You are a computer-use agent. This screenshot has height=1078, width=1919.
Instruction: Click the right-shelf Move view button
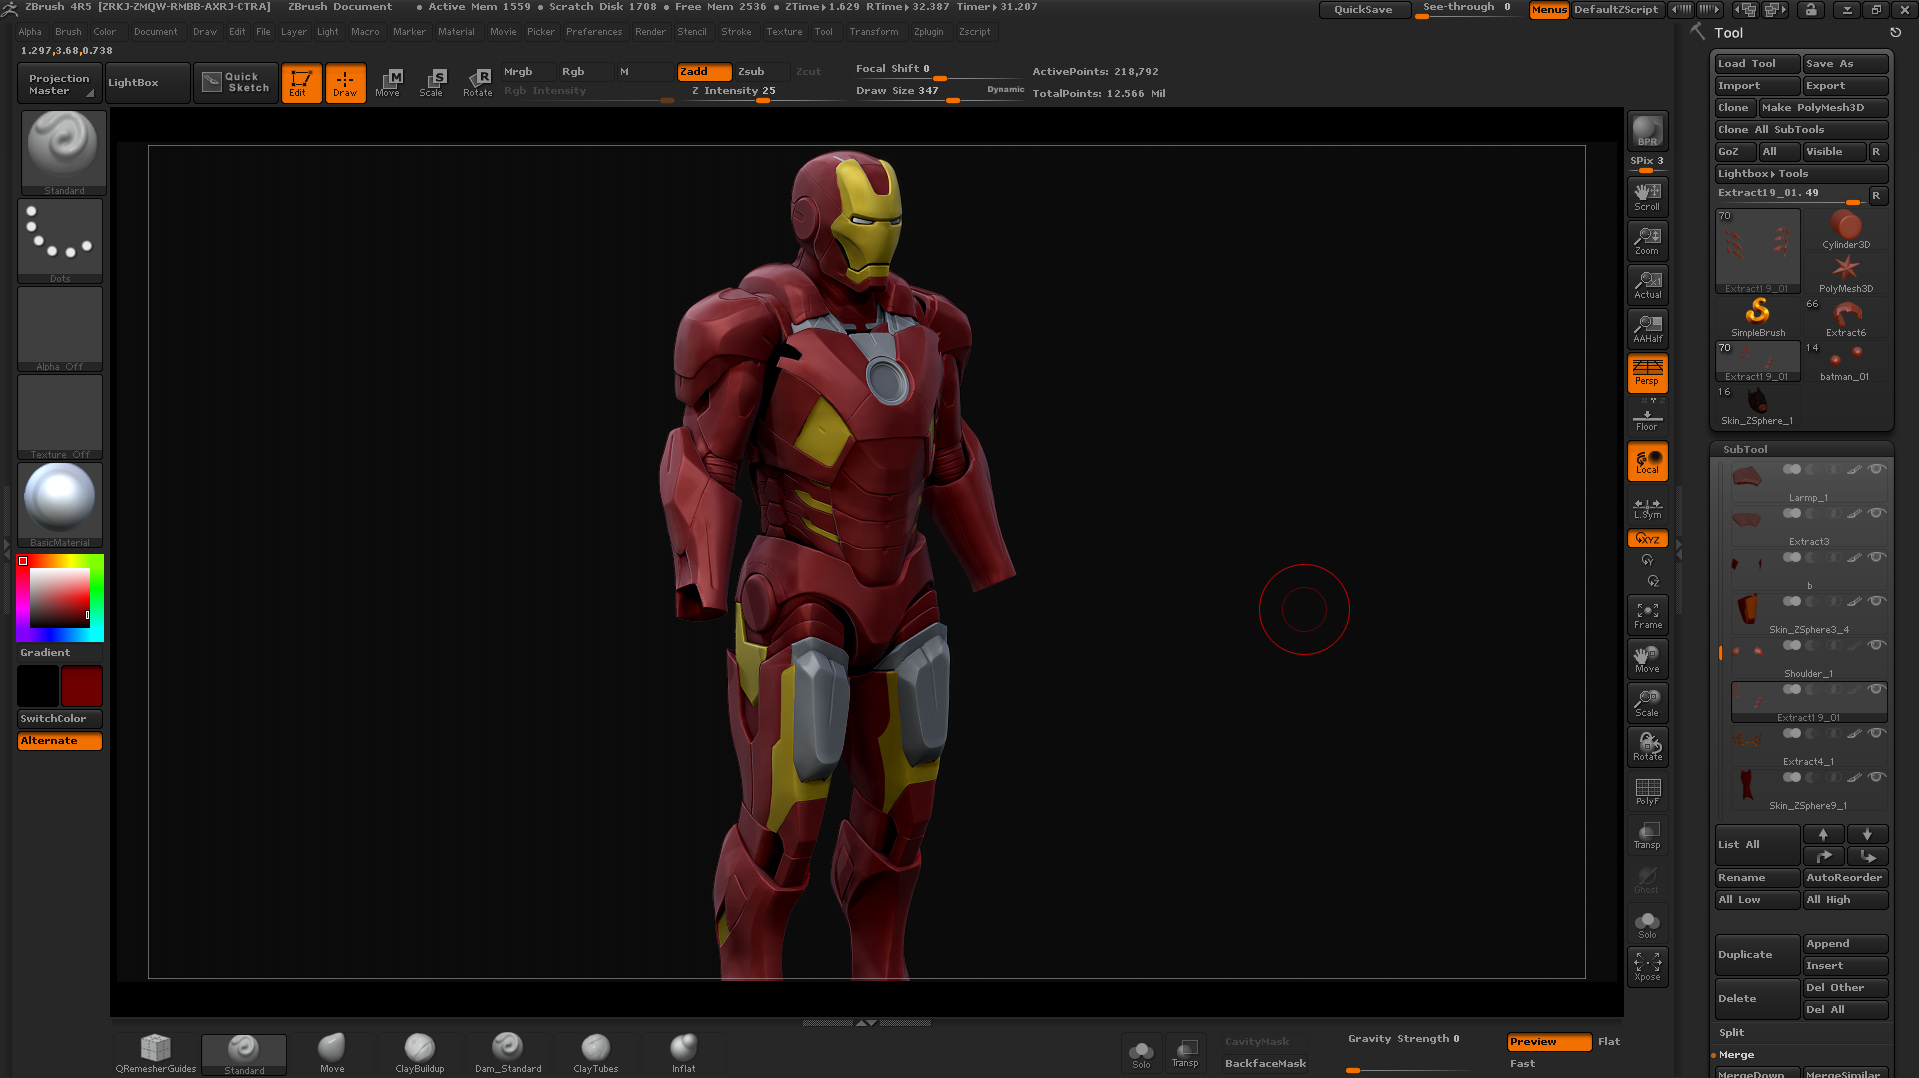(x=1647, y=659)
